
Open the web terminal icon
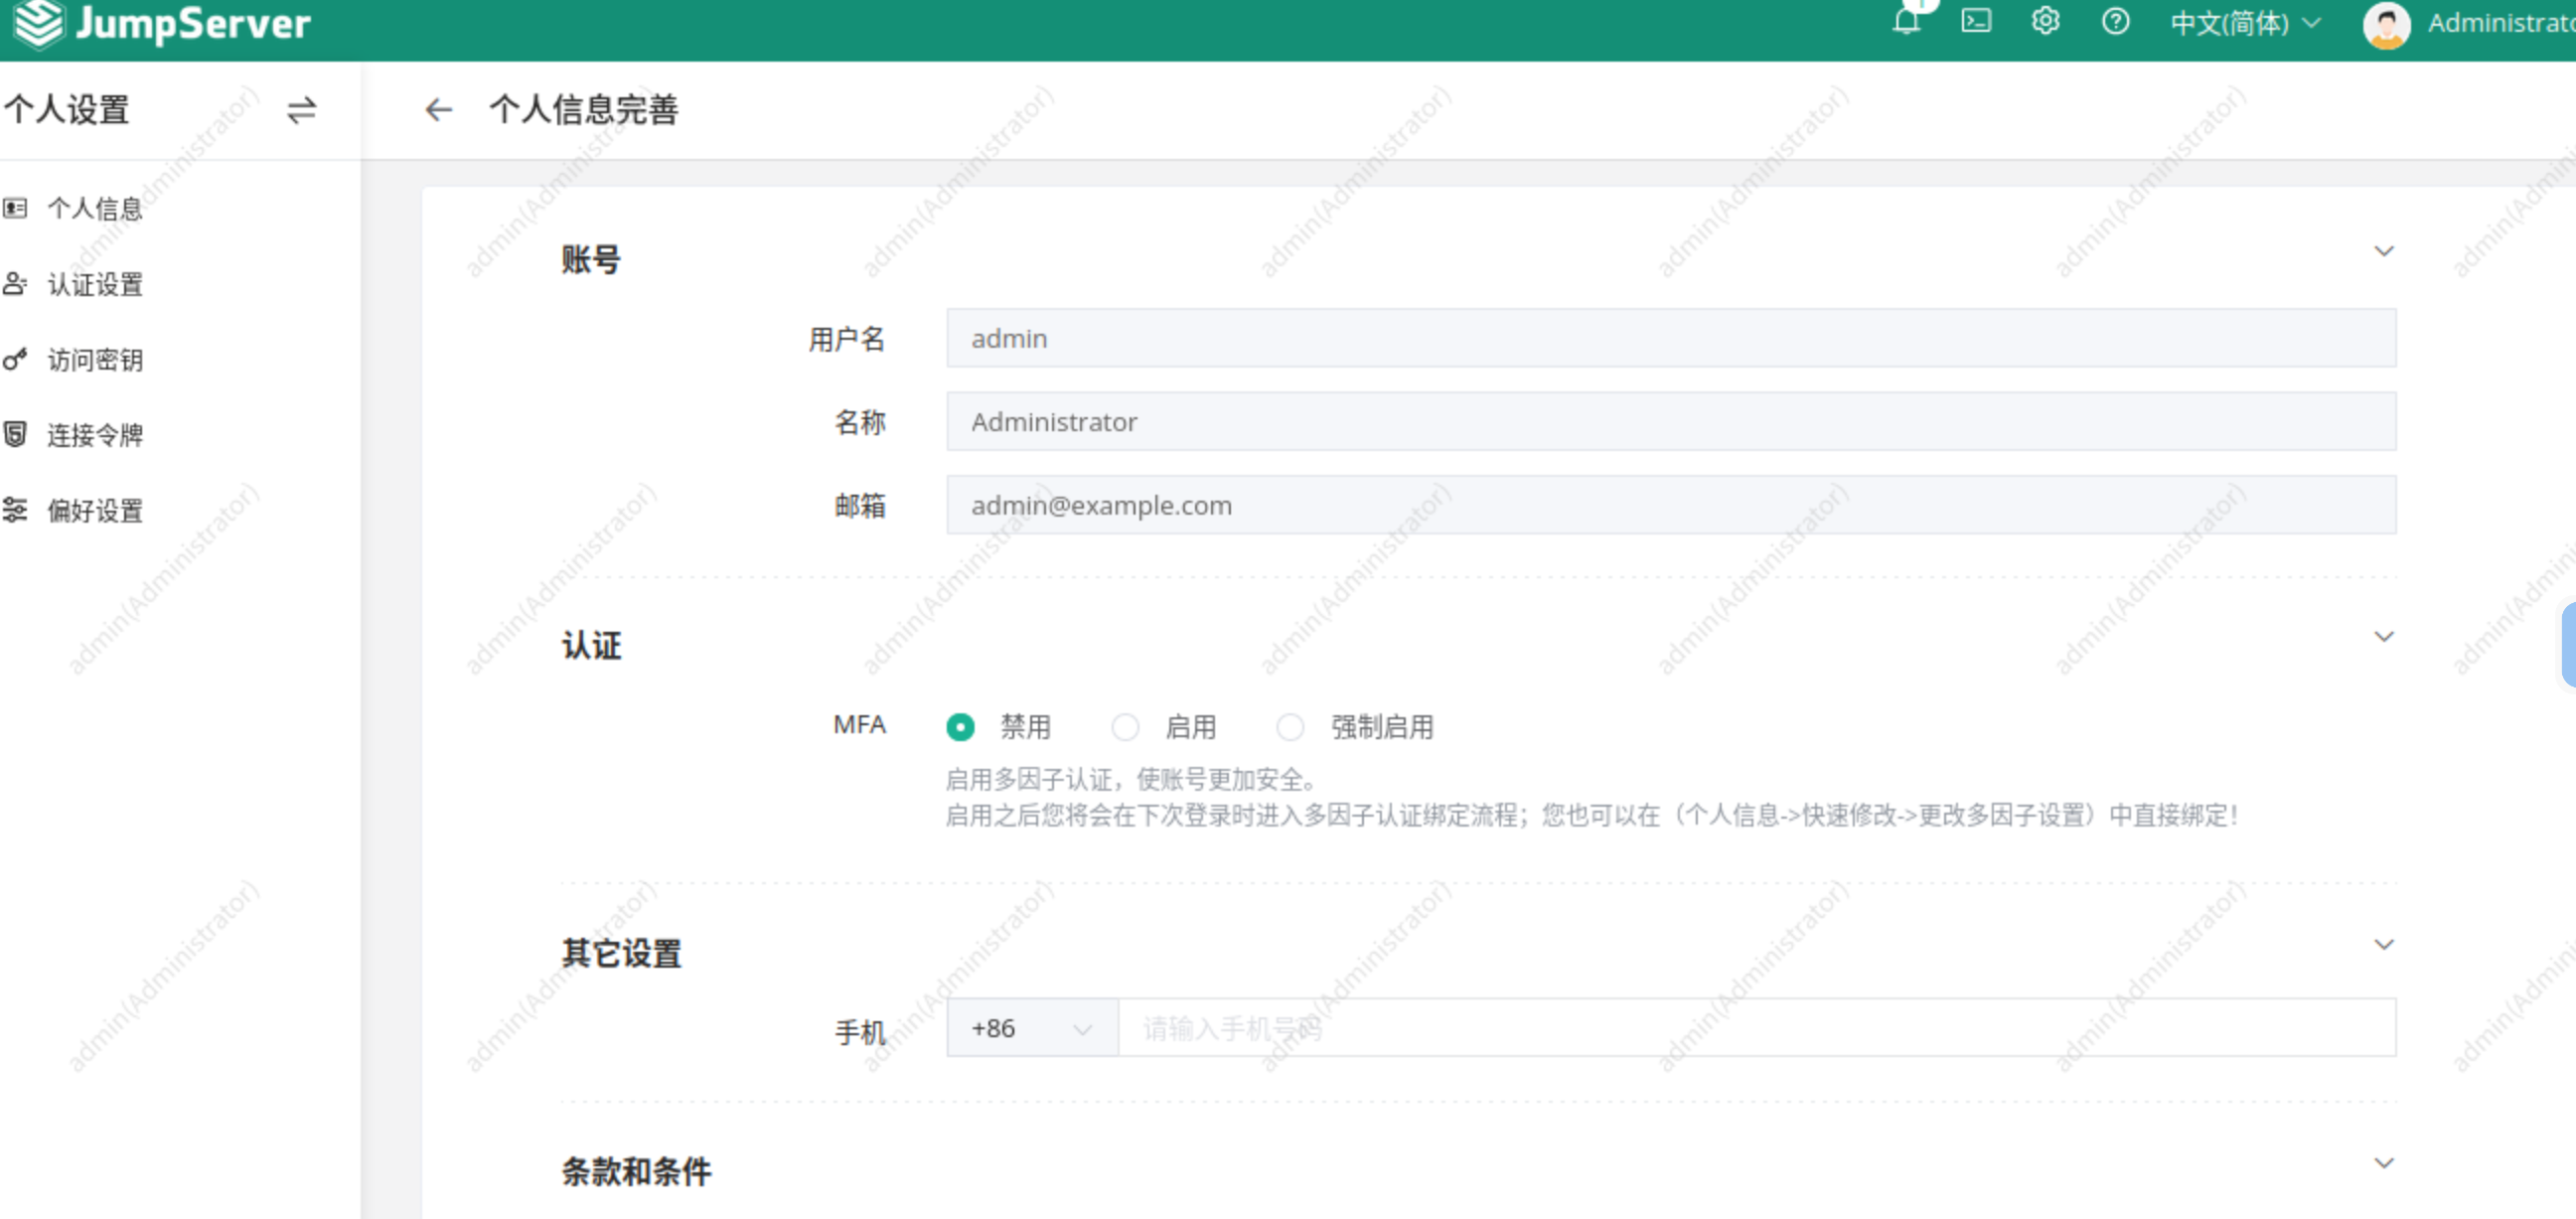1976,22
